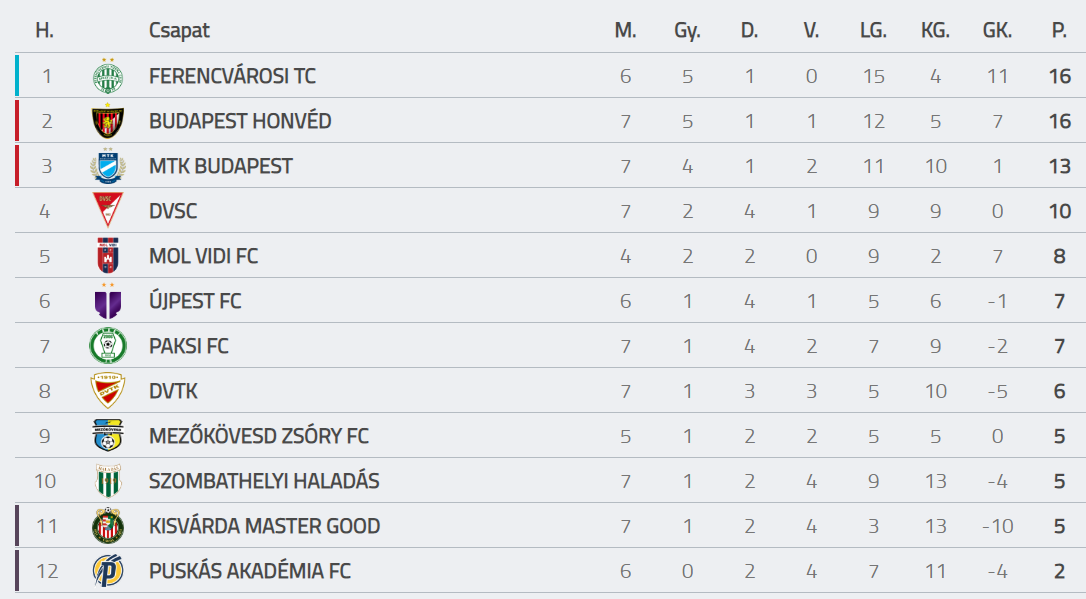Click the MOL Vidi FC club crest
The width and height of the screenshot is (1086, 599).
108,256
